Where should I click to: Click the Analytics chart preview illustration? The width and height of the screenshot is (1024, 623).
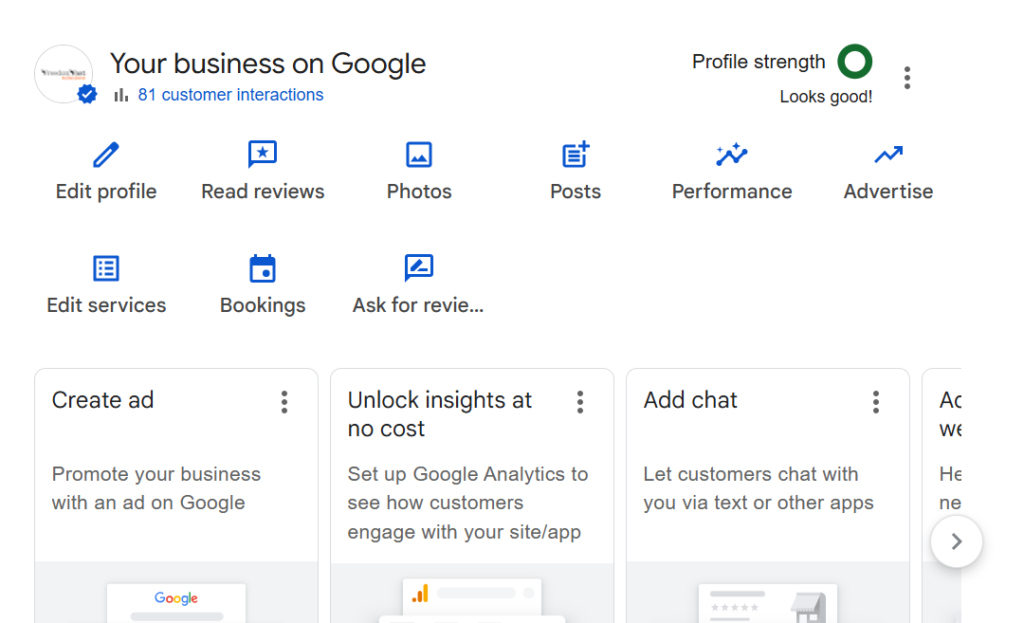[472, 599]
